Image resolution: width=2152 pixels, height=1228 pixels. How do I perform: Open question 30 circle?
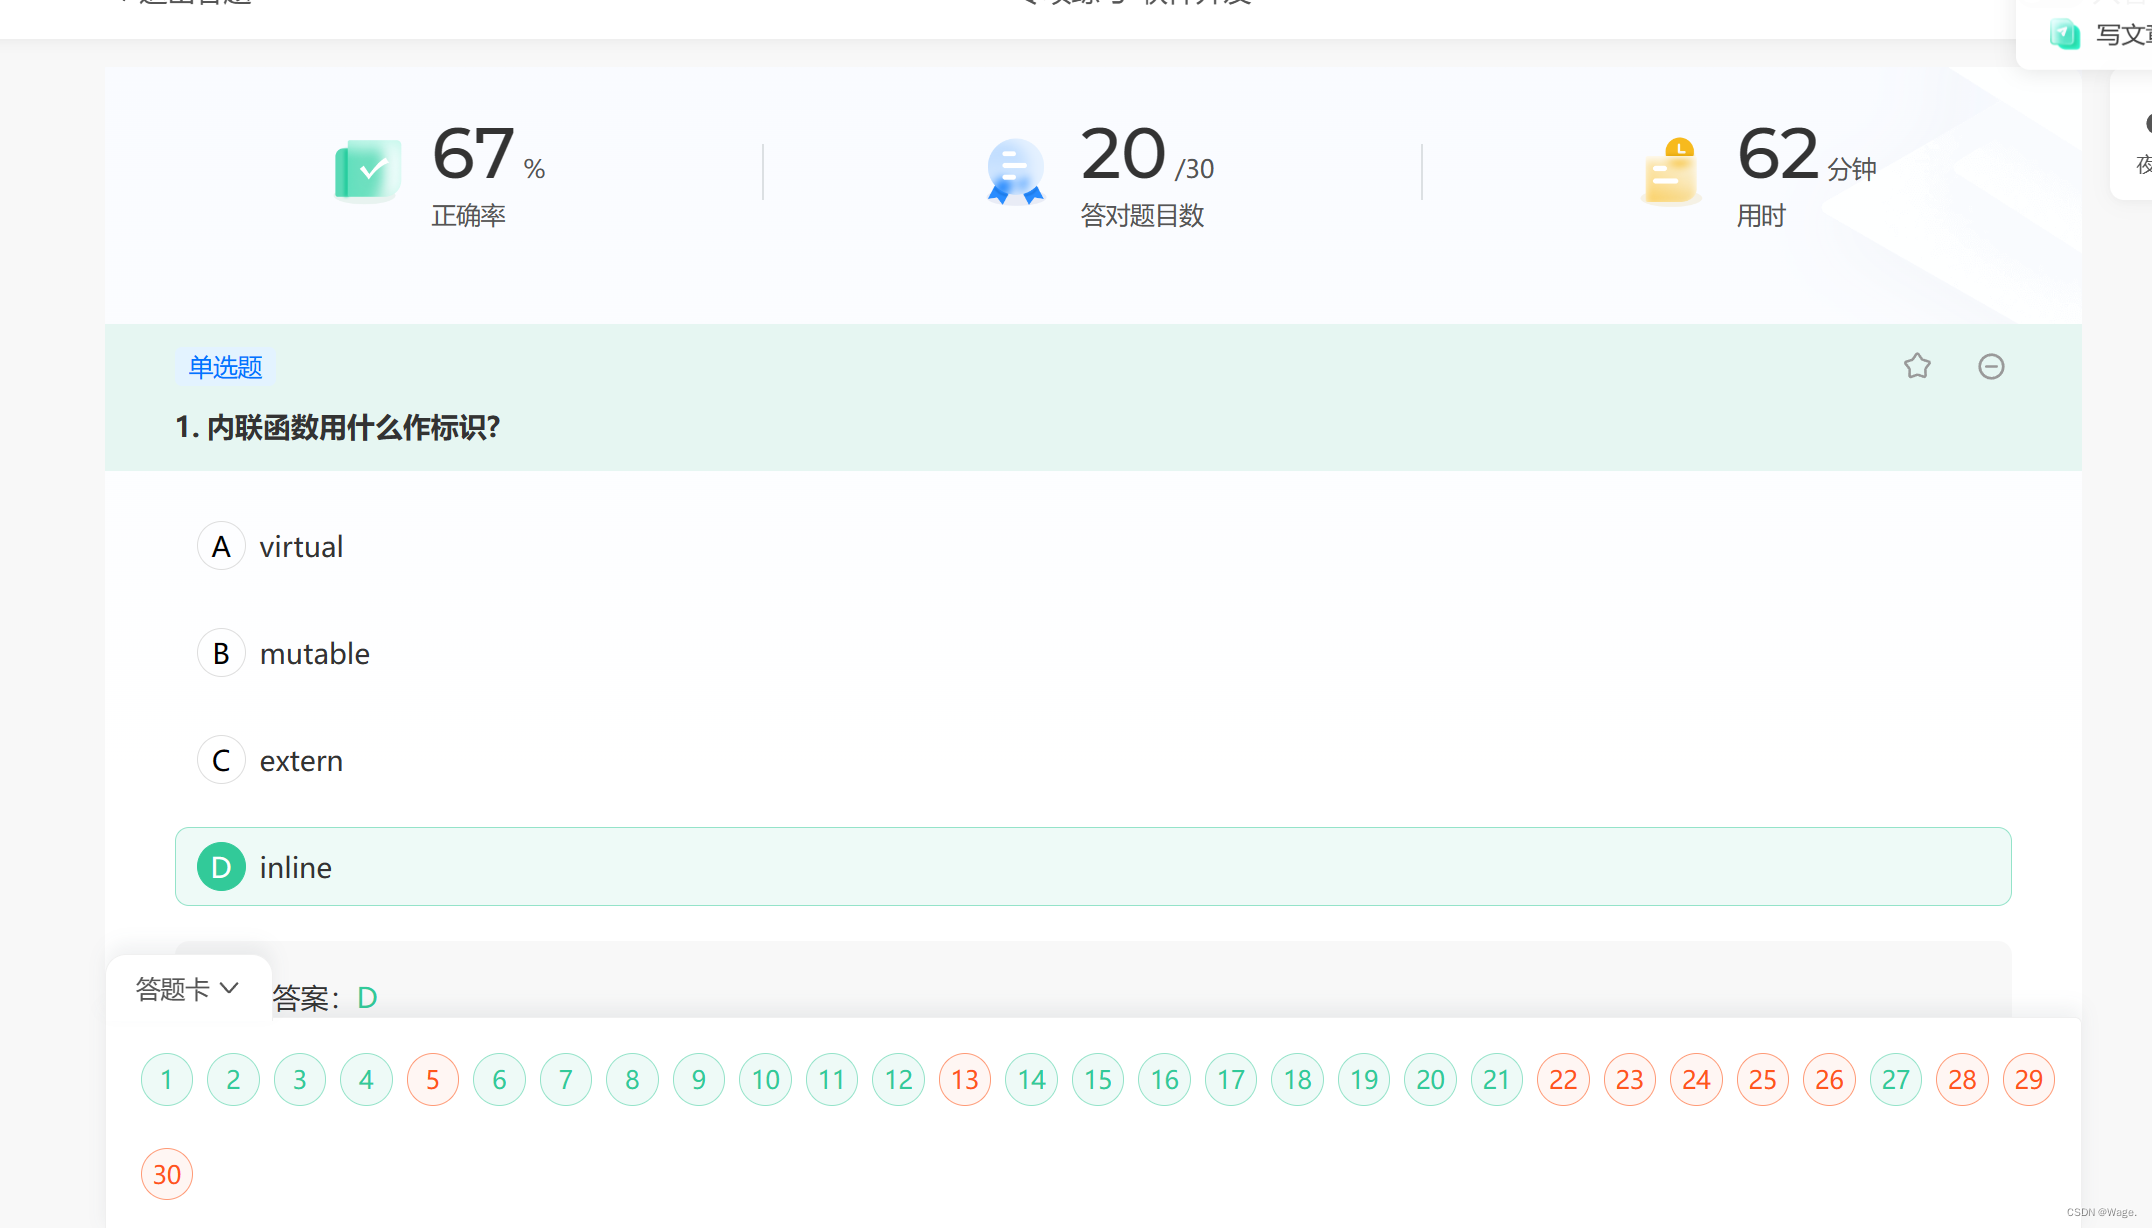166,1174
